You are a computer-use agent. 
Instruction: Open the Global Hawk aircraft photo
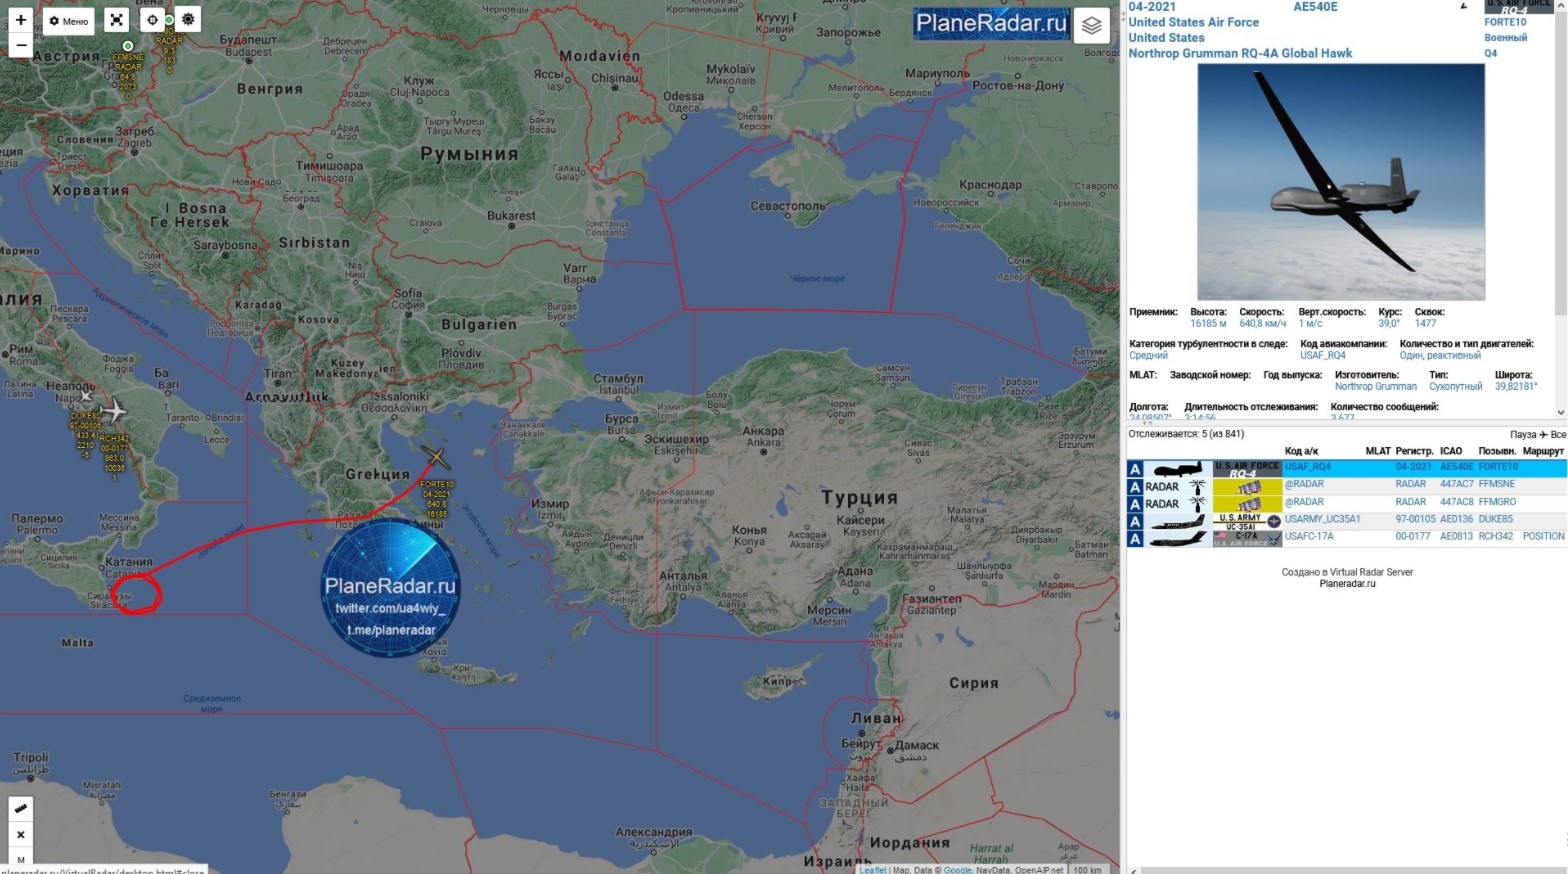(x=1341, y=182)
